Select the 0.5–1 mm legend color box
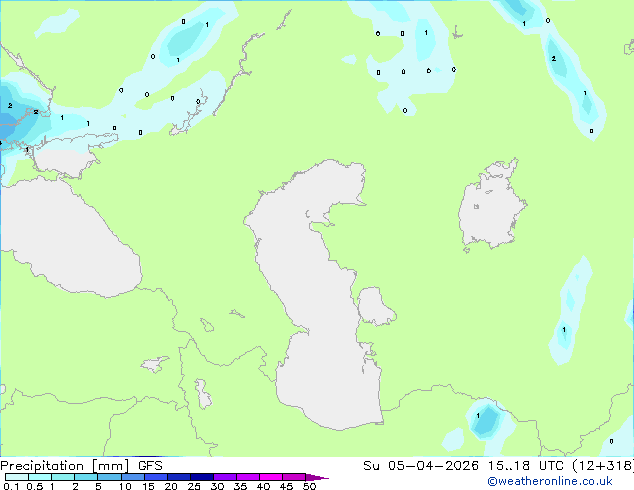The image size is (634, 490). 40,477
